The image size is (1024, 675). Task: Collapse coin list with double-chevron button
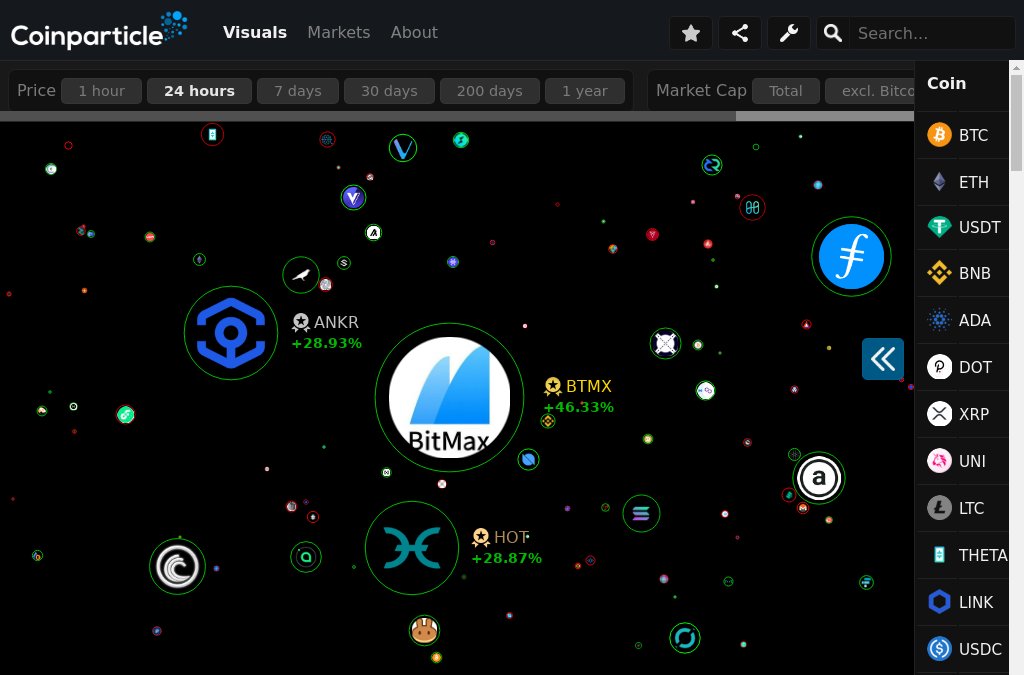tap(883, 359)
